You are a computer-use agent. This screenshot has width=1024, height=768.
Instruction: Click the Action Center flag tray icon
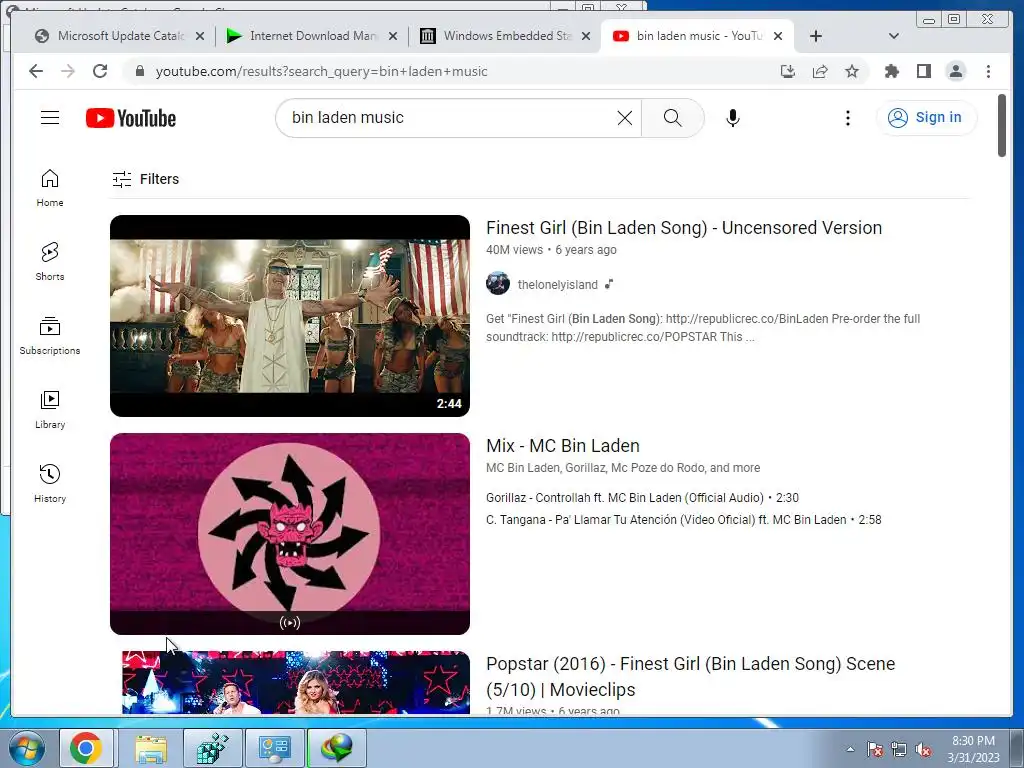pos(874,749)
